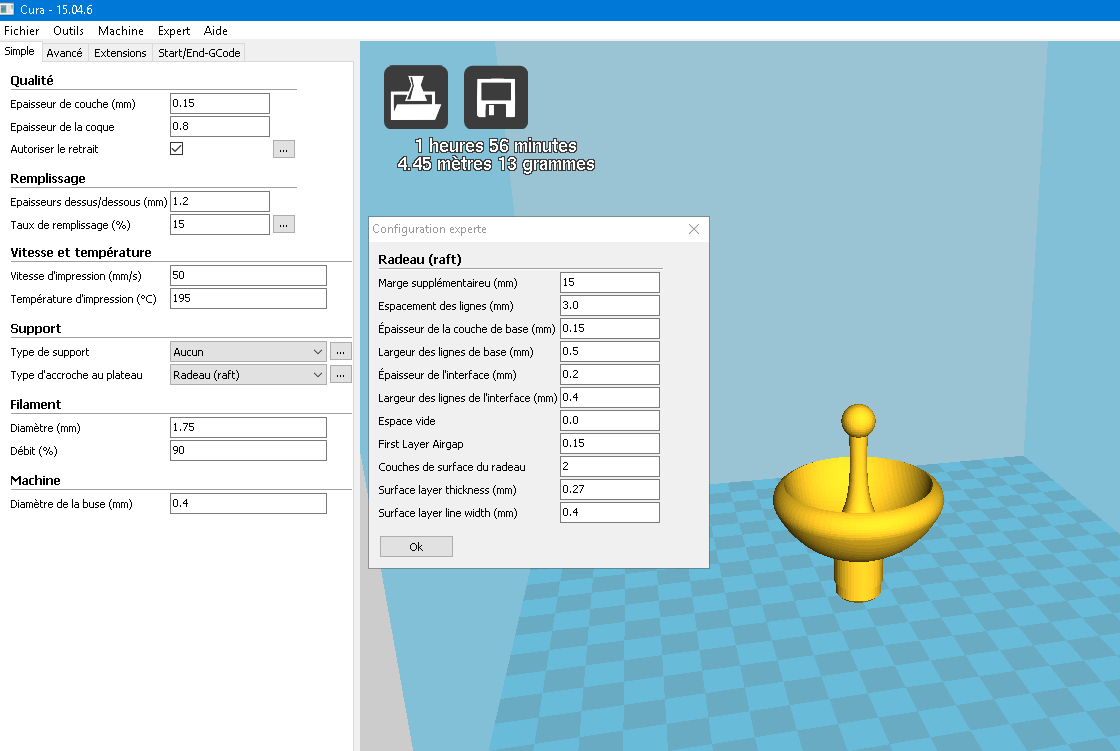The image size is (1120, 751).
Task: Click the Couches de surface du radeau field
Action: [610, 466]
